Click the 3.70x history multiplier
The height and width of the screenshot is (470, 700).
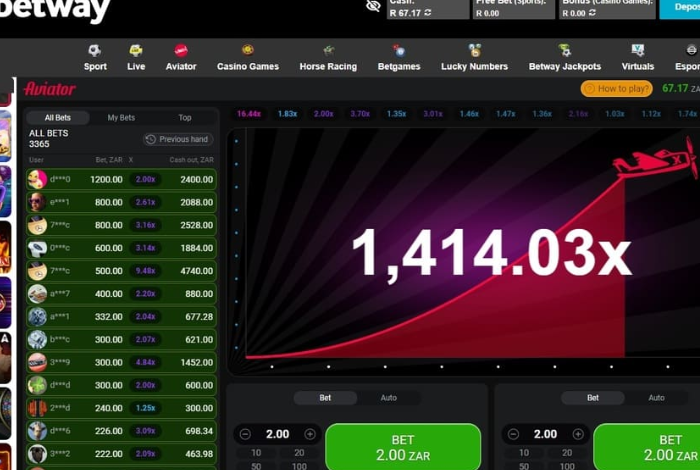pos(360,114)
